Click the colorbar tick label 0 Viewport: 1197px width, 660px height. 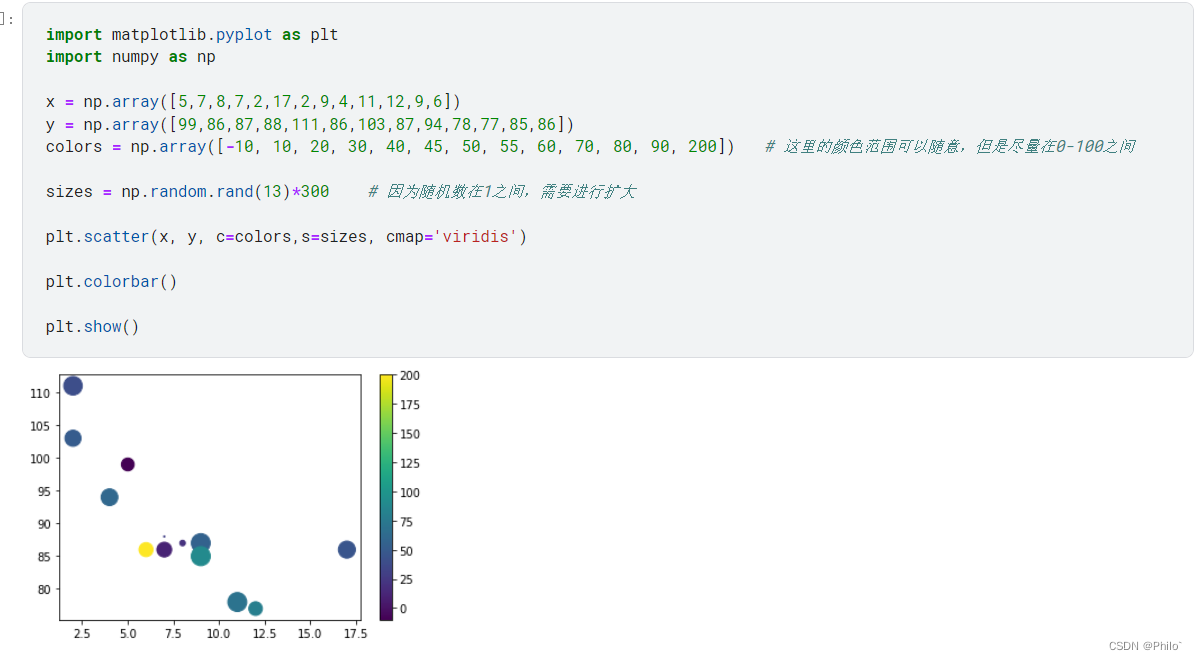(x=403, y=609)
